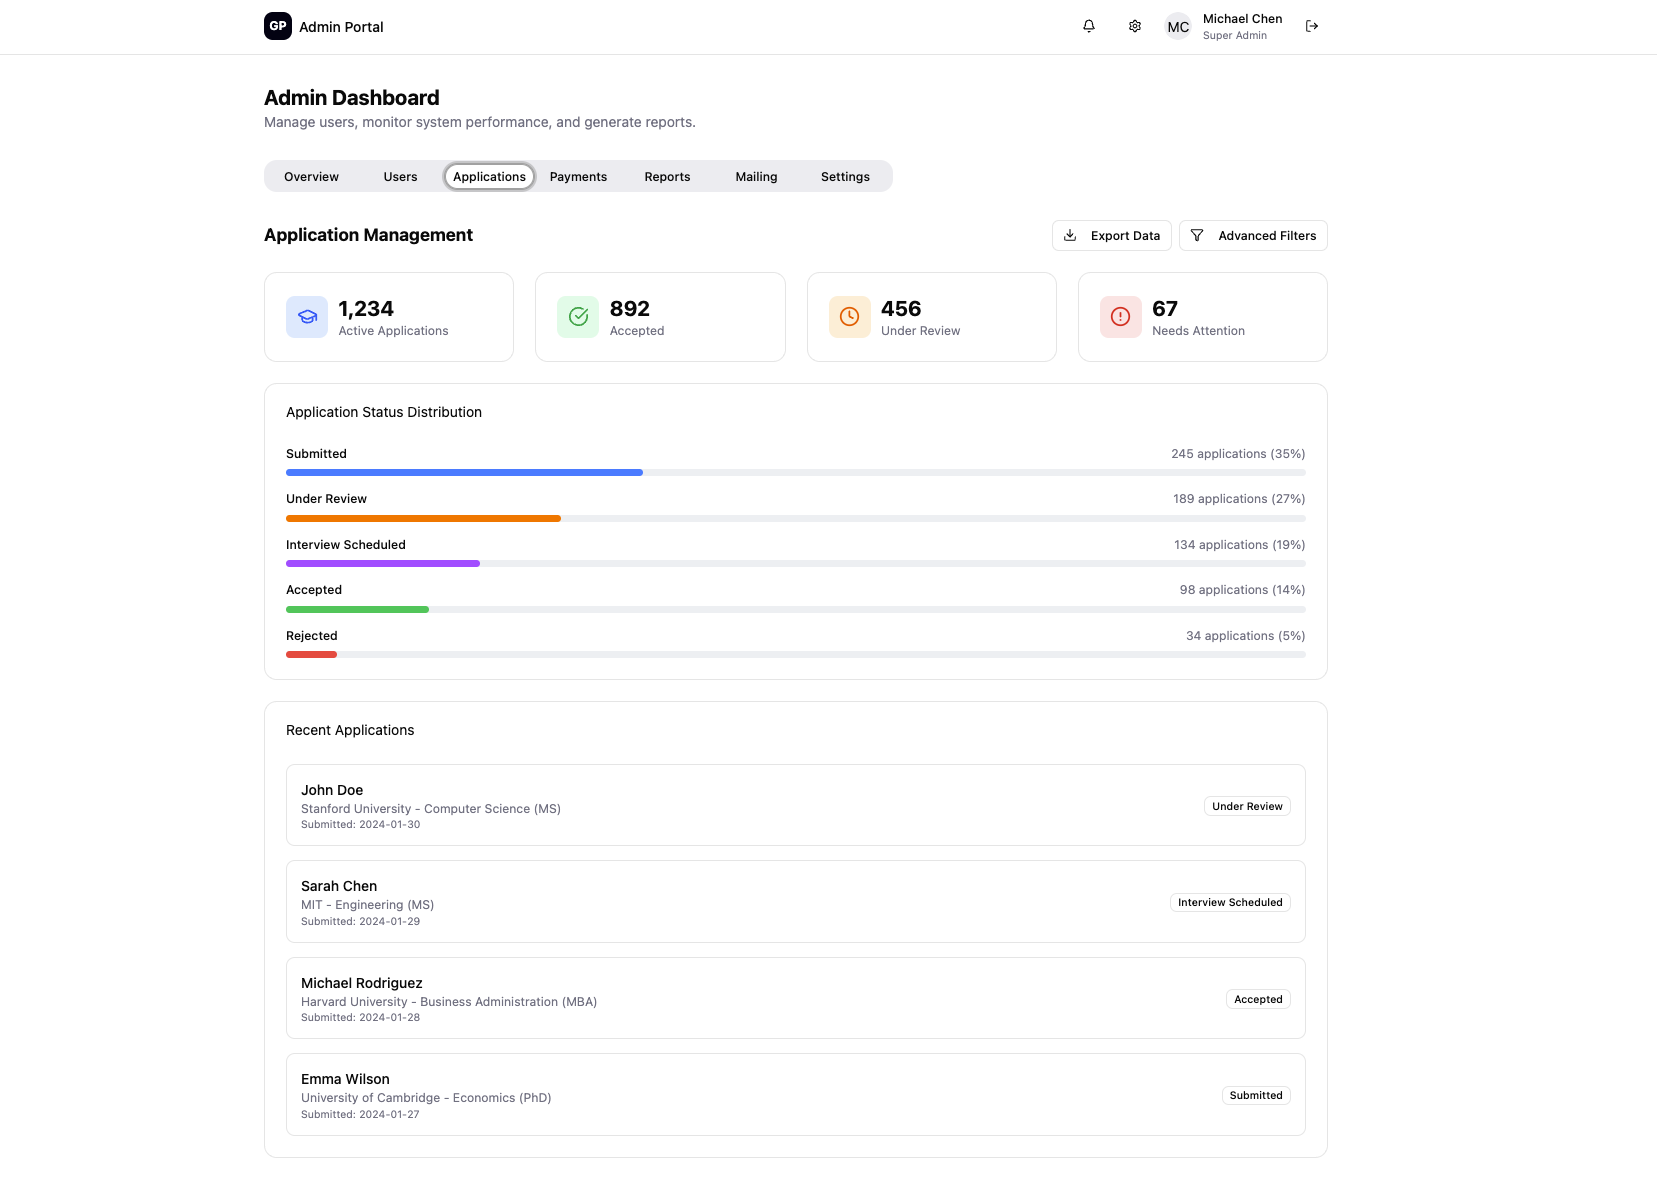
Task: Switch to the Overview tab
Action: (x=311, y=177)
